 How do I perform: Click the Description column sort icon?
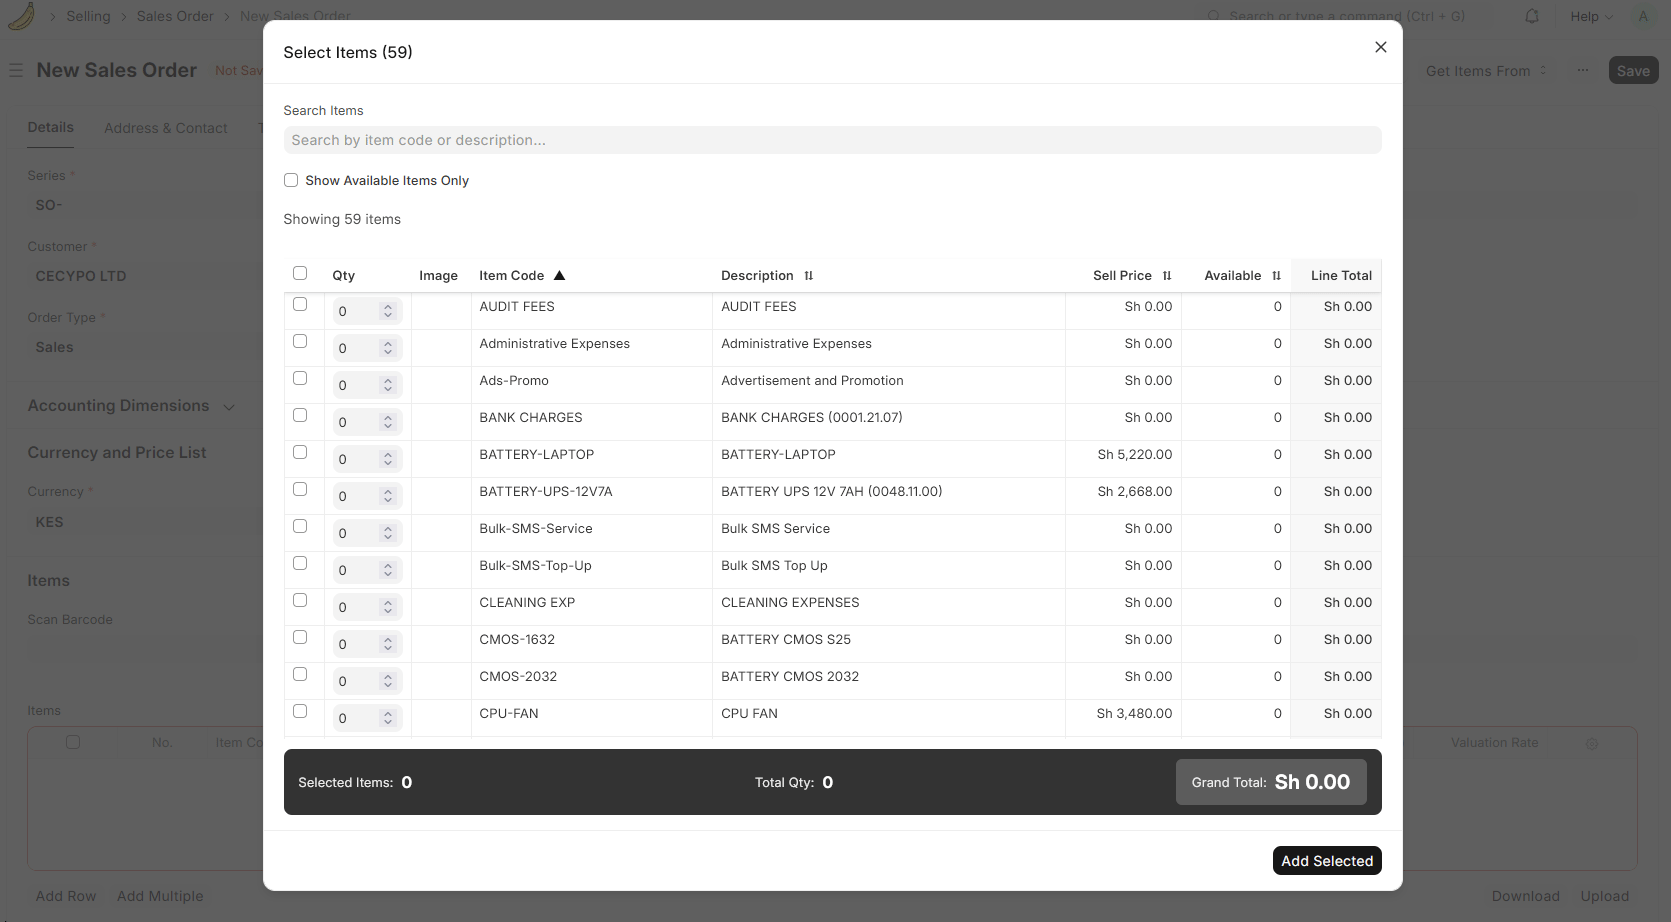pyautogui.click(x=808, y=276)
